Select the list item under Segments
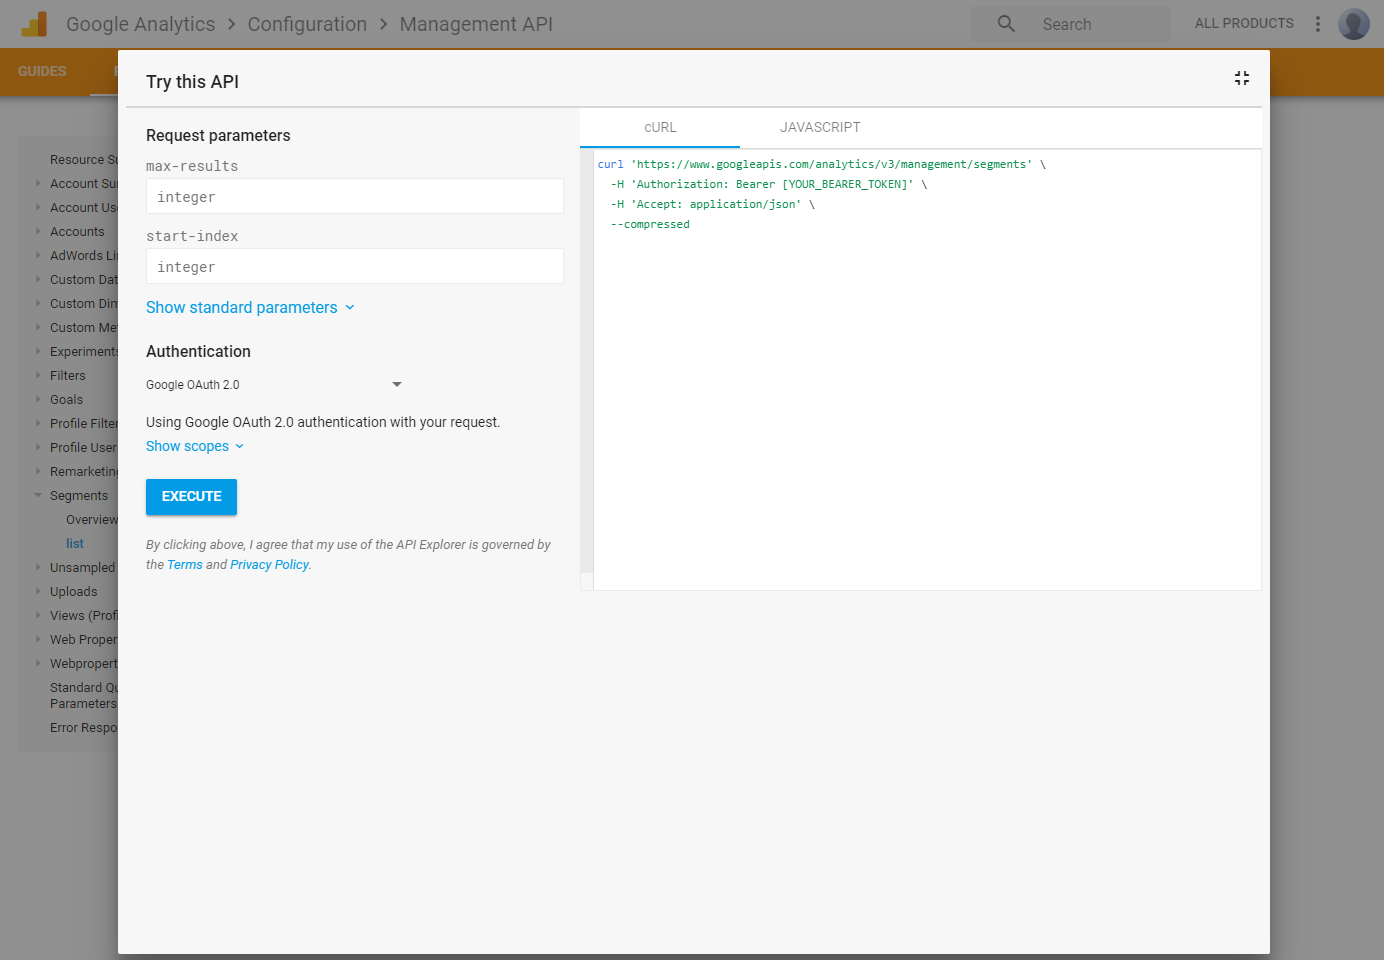 click(75, 543)
